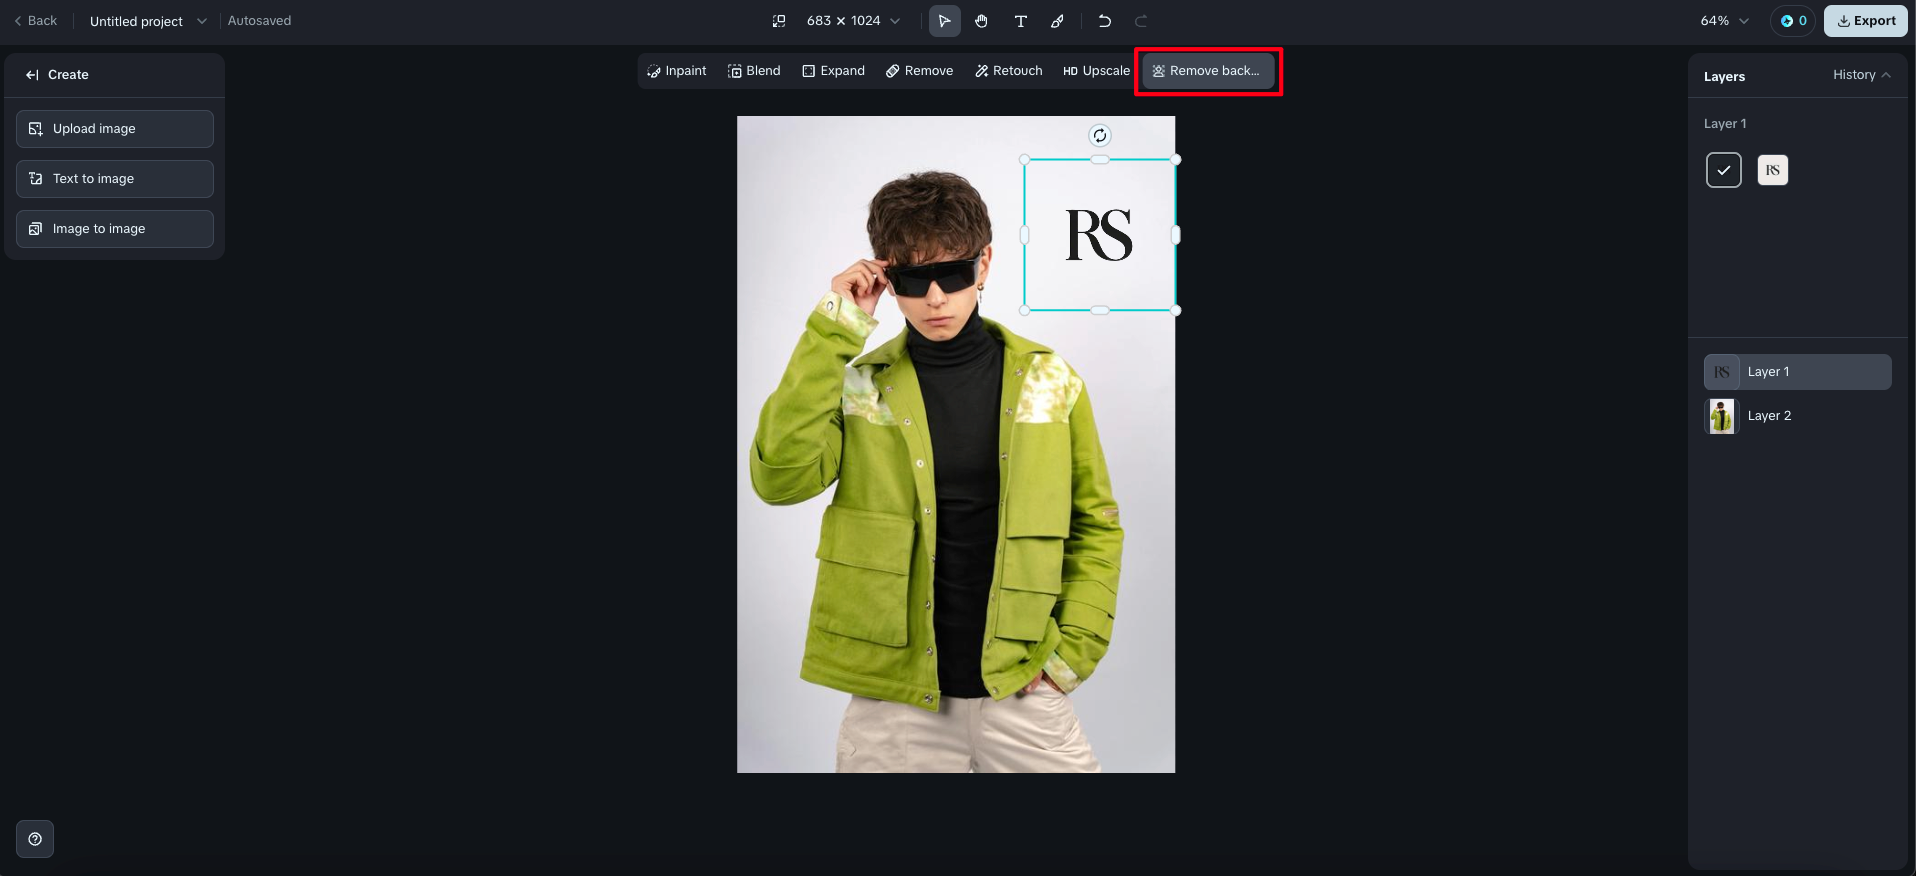
Task: Open the 683 × 1024 canvas size dropdown
Action: pos(853,21)
